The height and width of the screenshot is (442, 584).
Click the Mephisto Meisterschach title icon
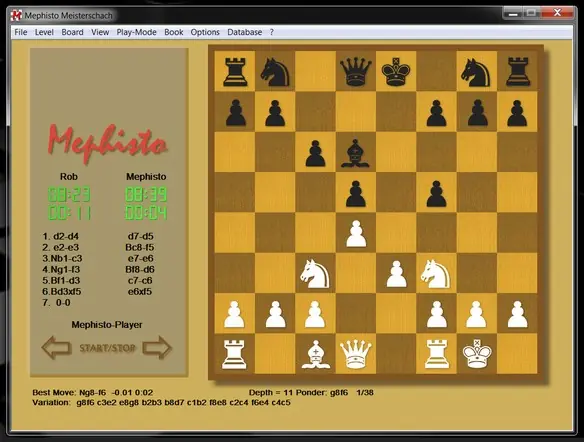pos(16,15)
